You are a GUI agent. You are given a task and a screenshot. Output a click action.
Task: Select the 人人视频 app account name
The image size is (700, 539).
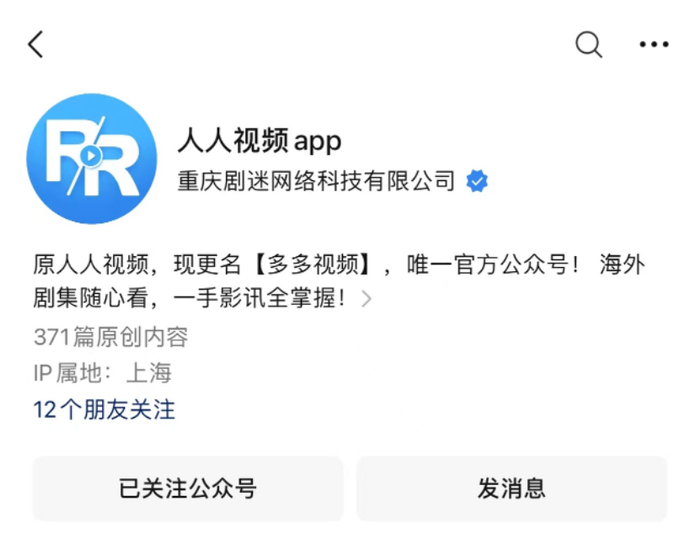259,141
